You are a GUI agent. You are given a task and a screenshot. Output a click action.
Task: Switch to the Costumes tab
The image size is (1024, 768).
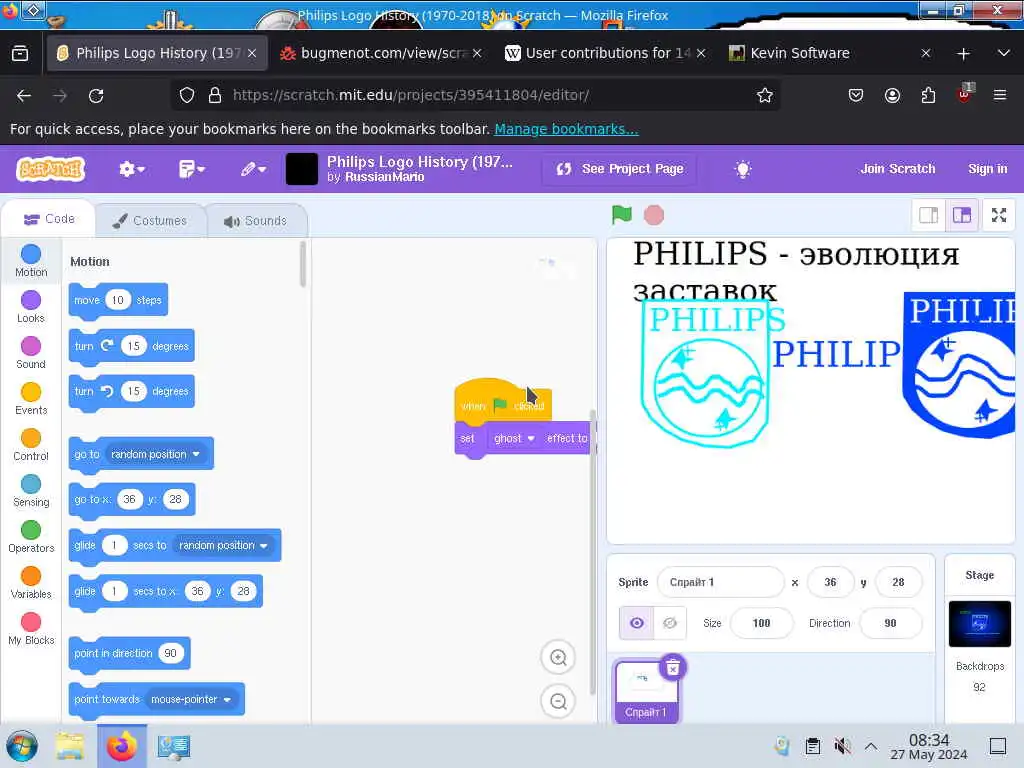[150, 221]
